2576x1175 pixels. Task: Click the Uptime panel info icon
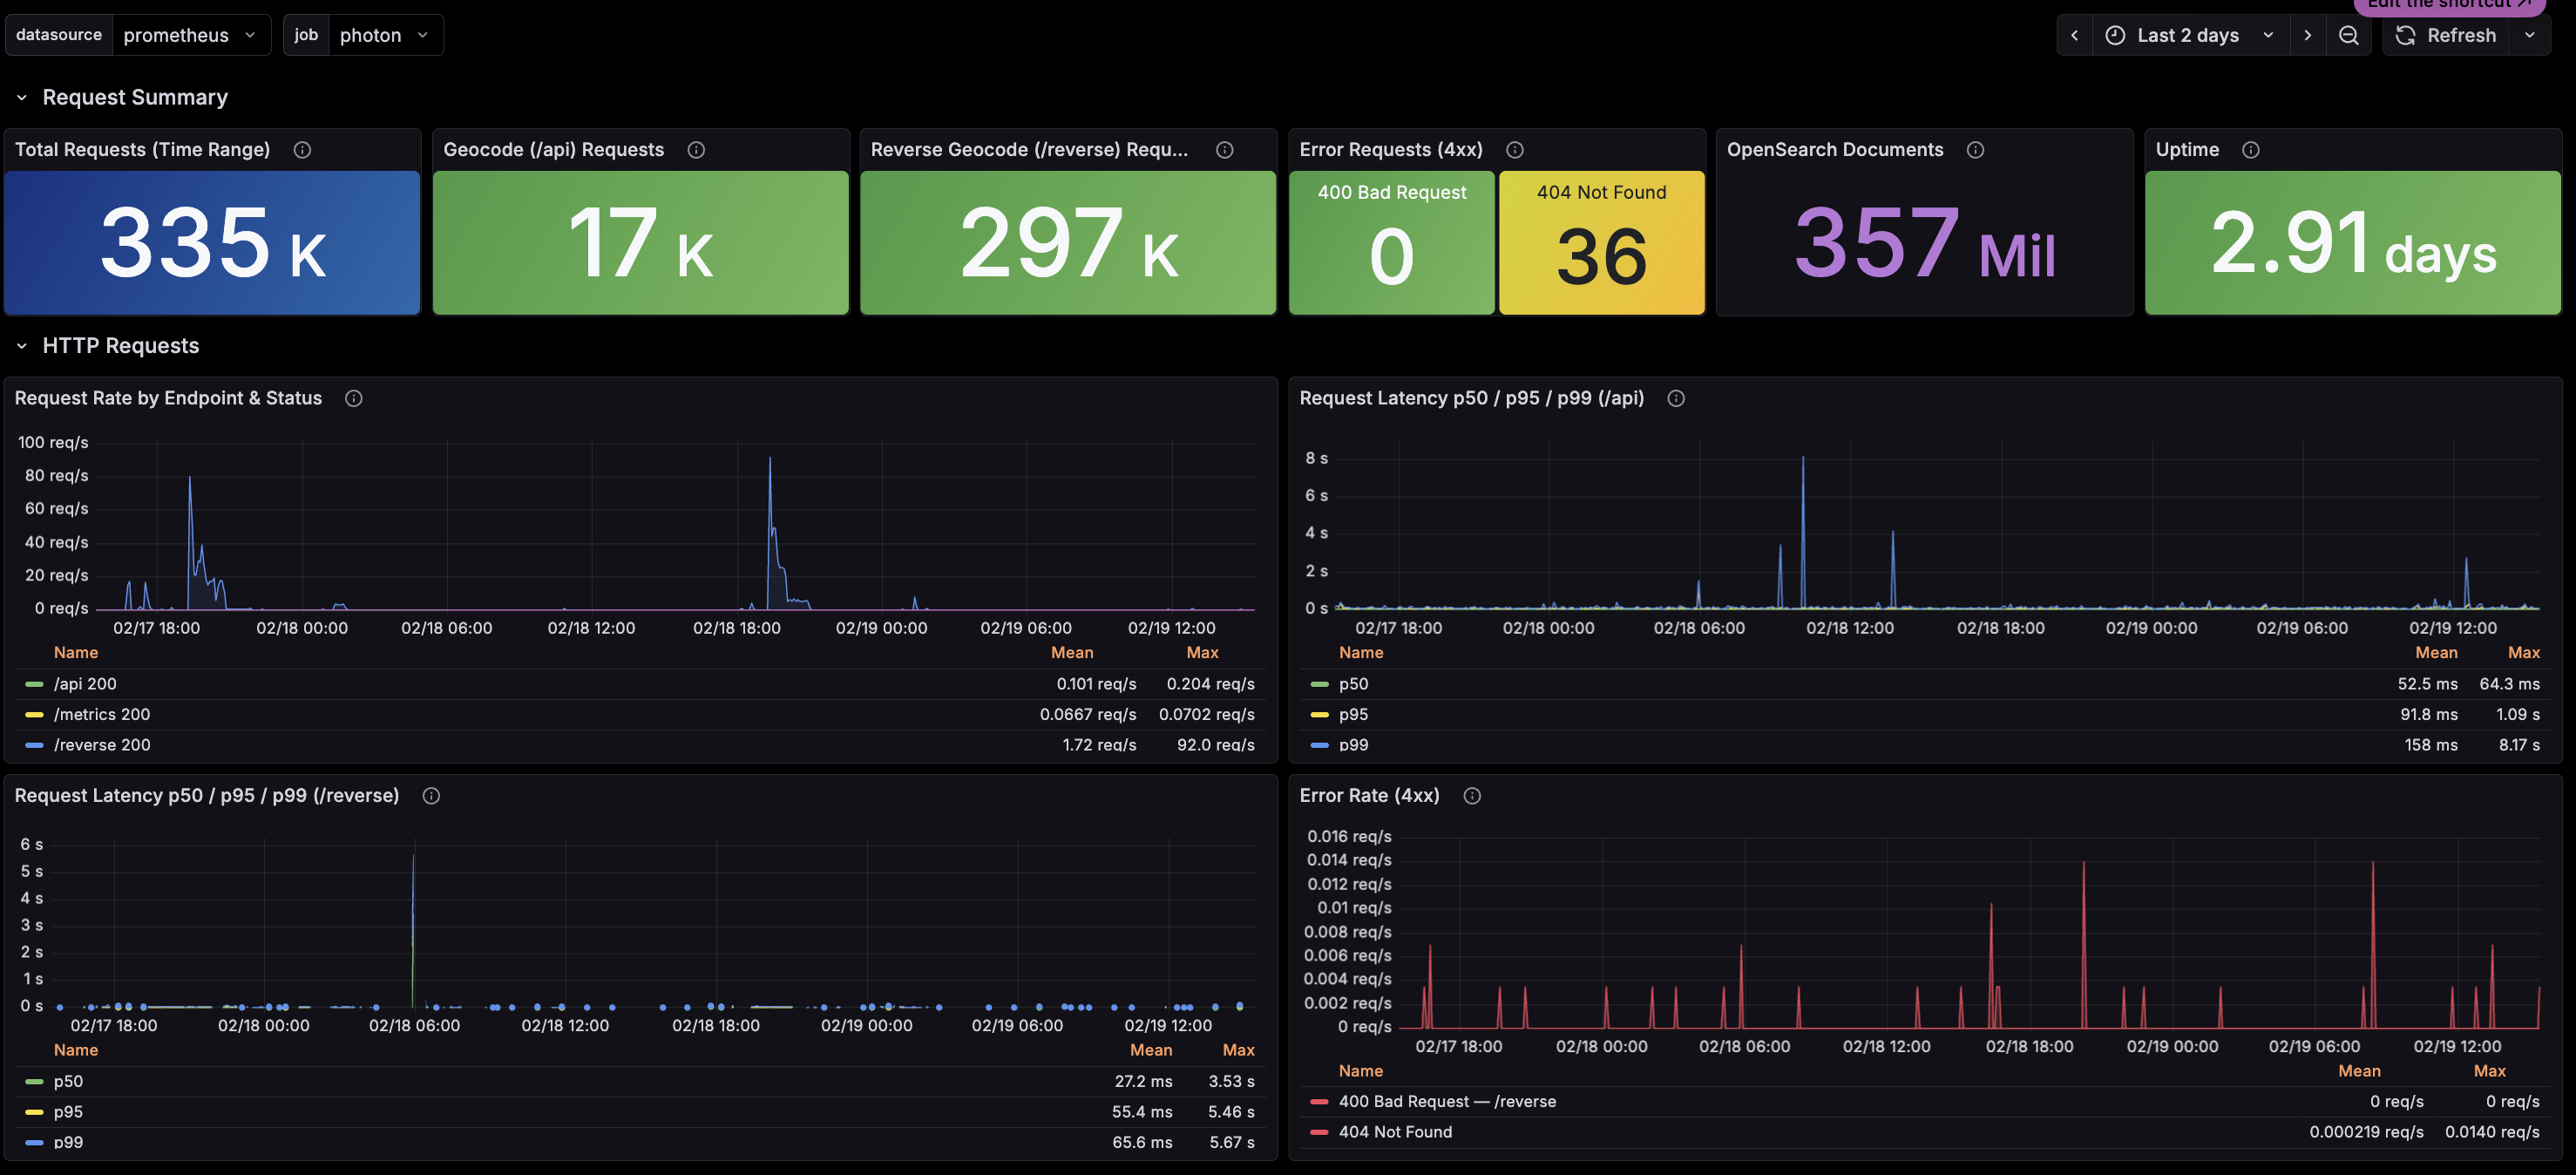point(2250,150)
